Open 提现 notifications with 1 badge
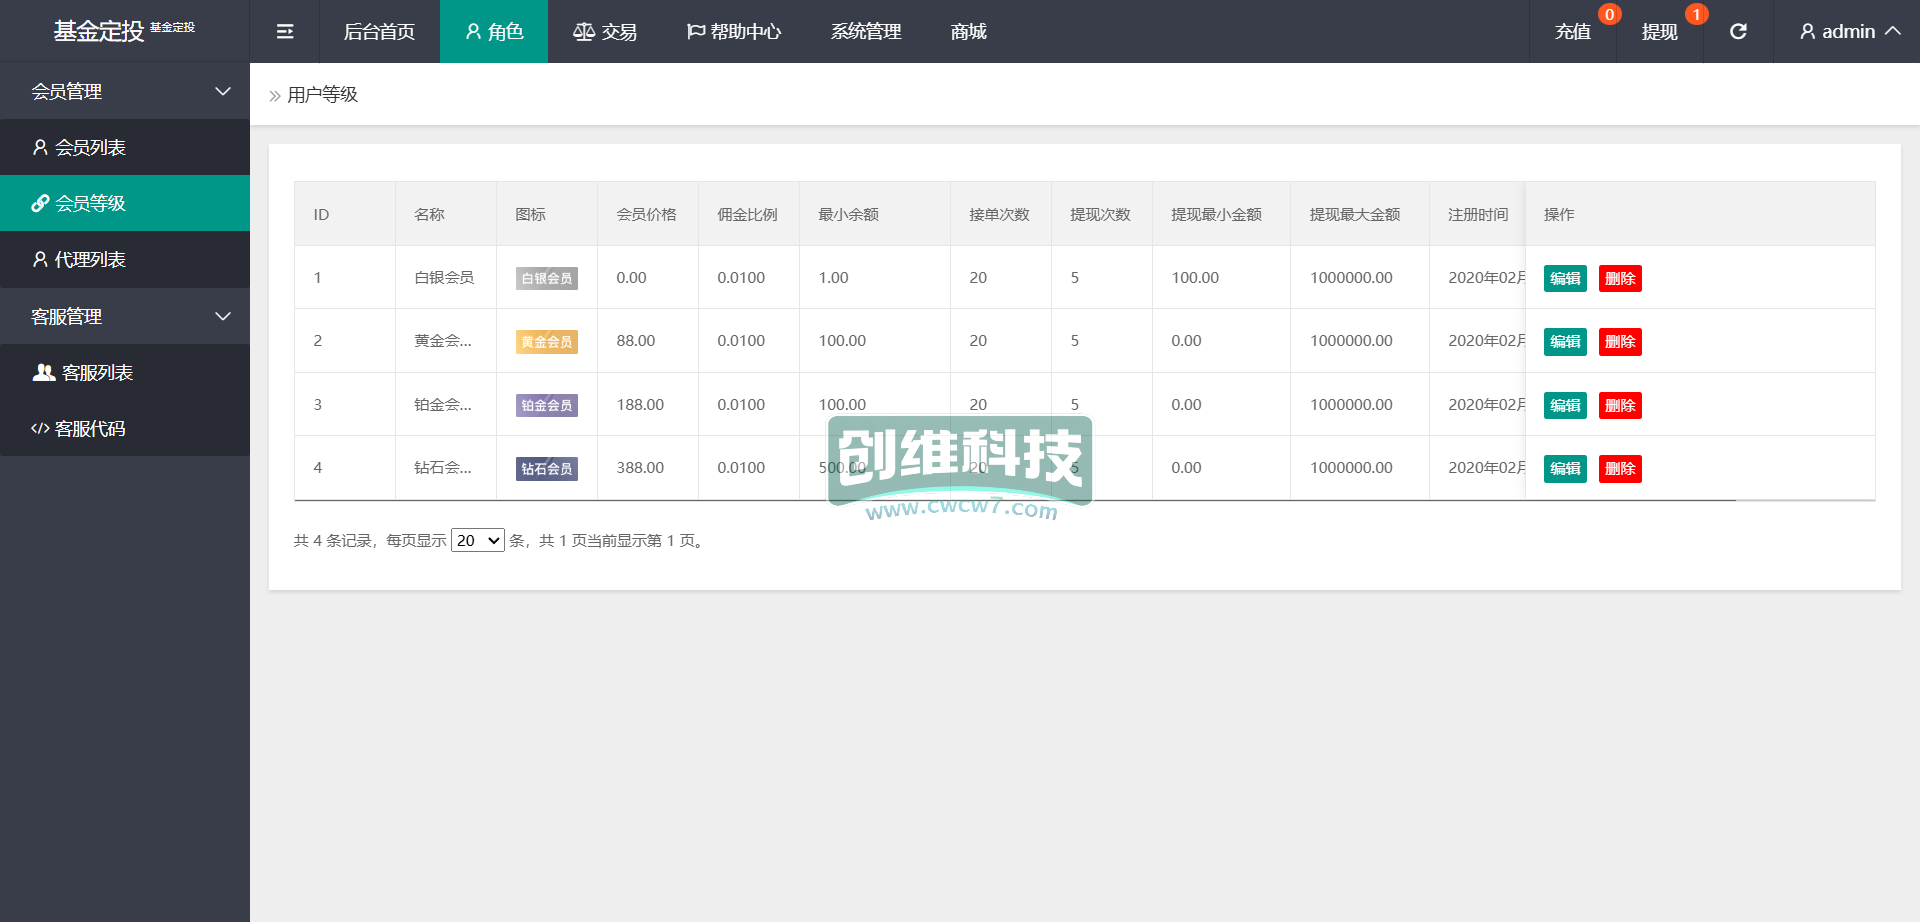Viewport: 1920px width, 922px height. (1659, 32)
